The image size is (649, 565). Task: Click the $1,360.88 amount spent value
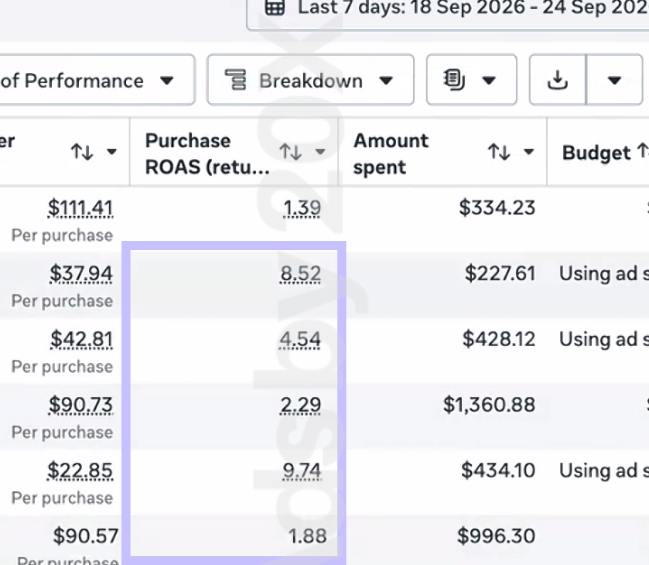coord(489,404)
